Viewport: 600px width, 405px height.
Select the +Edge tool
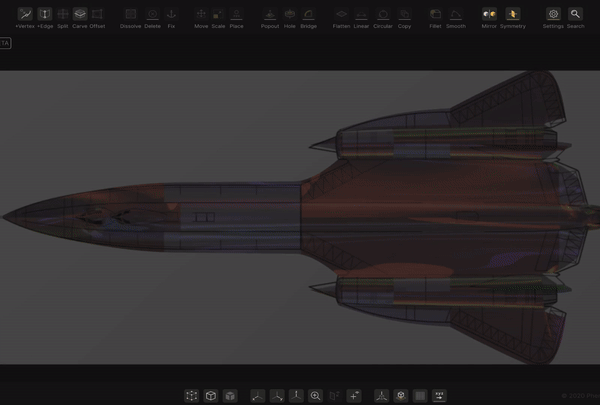[45, 18]
